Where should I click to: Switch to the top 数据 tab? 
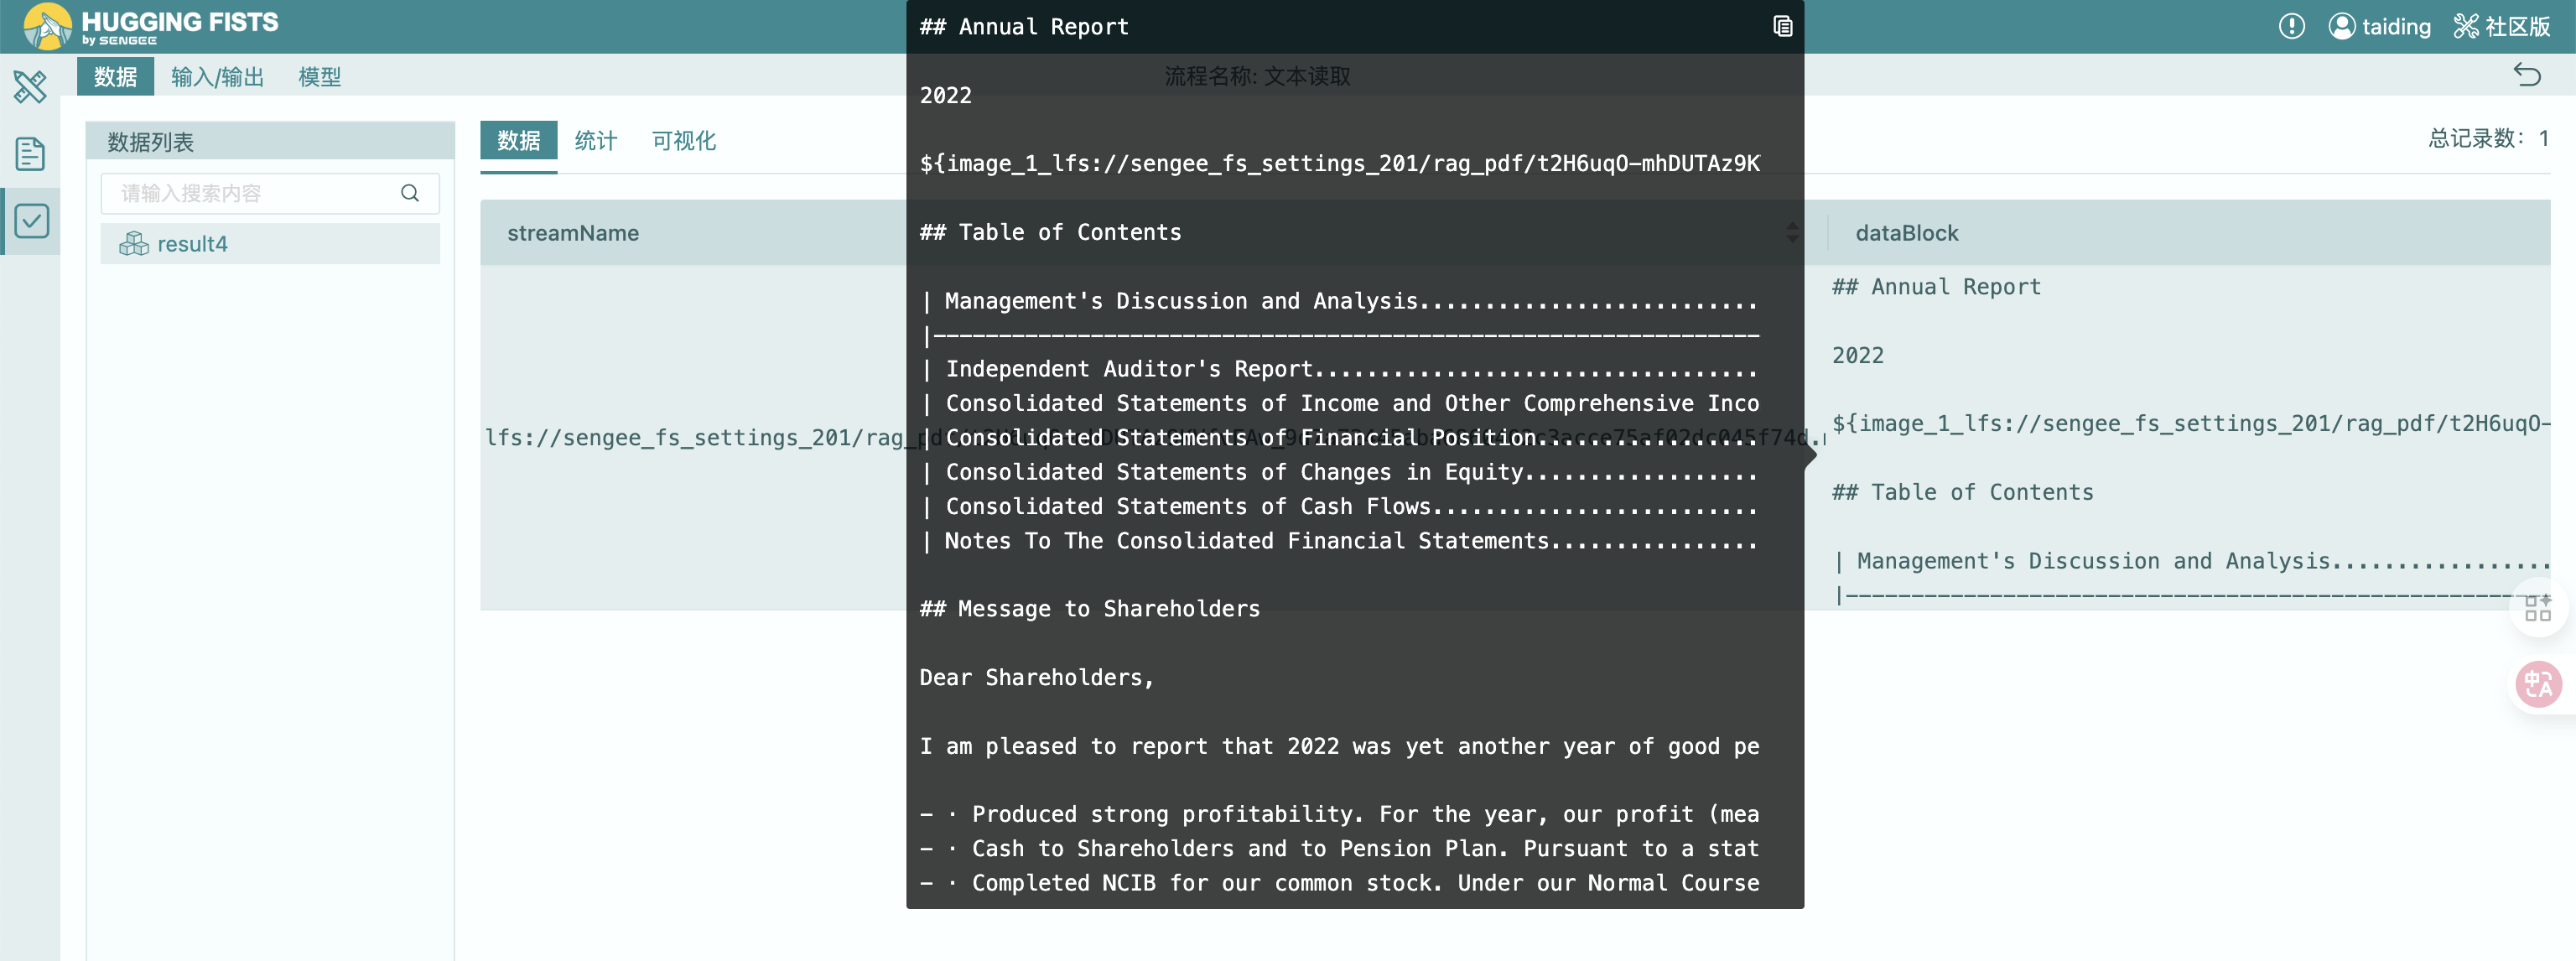click(x=115, y=77)
